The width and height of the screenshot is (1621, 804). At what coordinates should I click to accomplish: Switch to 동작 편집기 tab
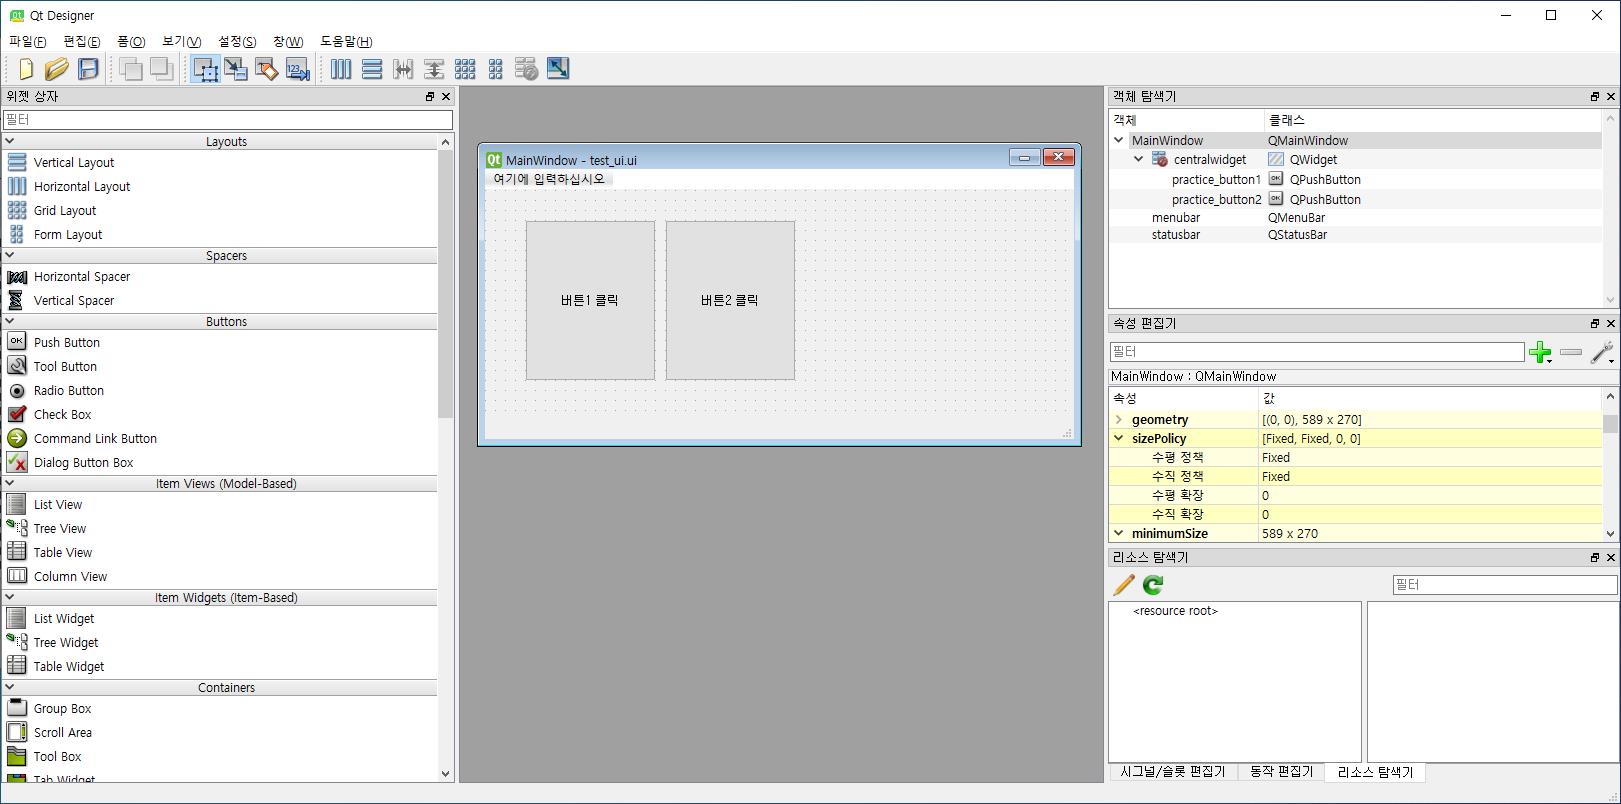coord(1281,772)
